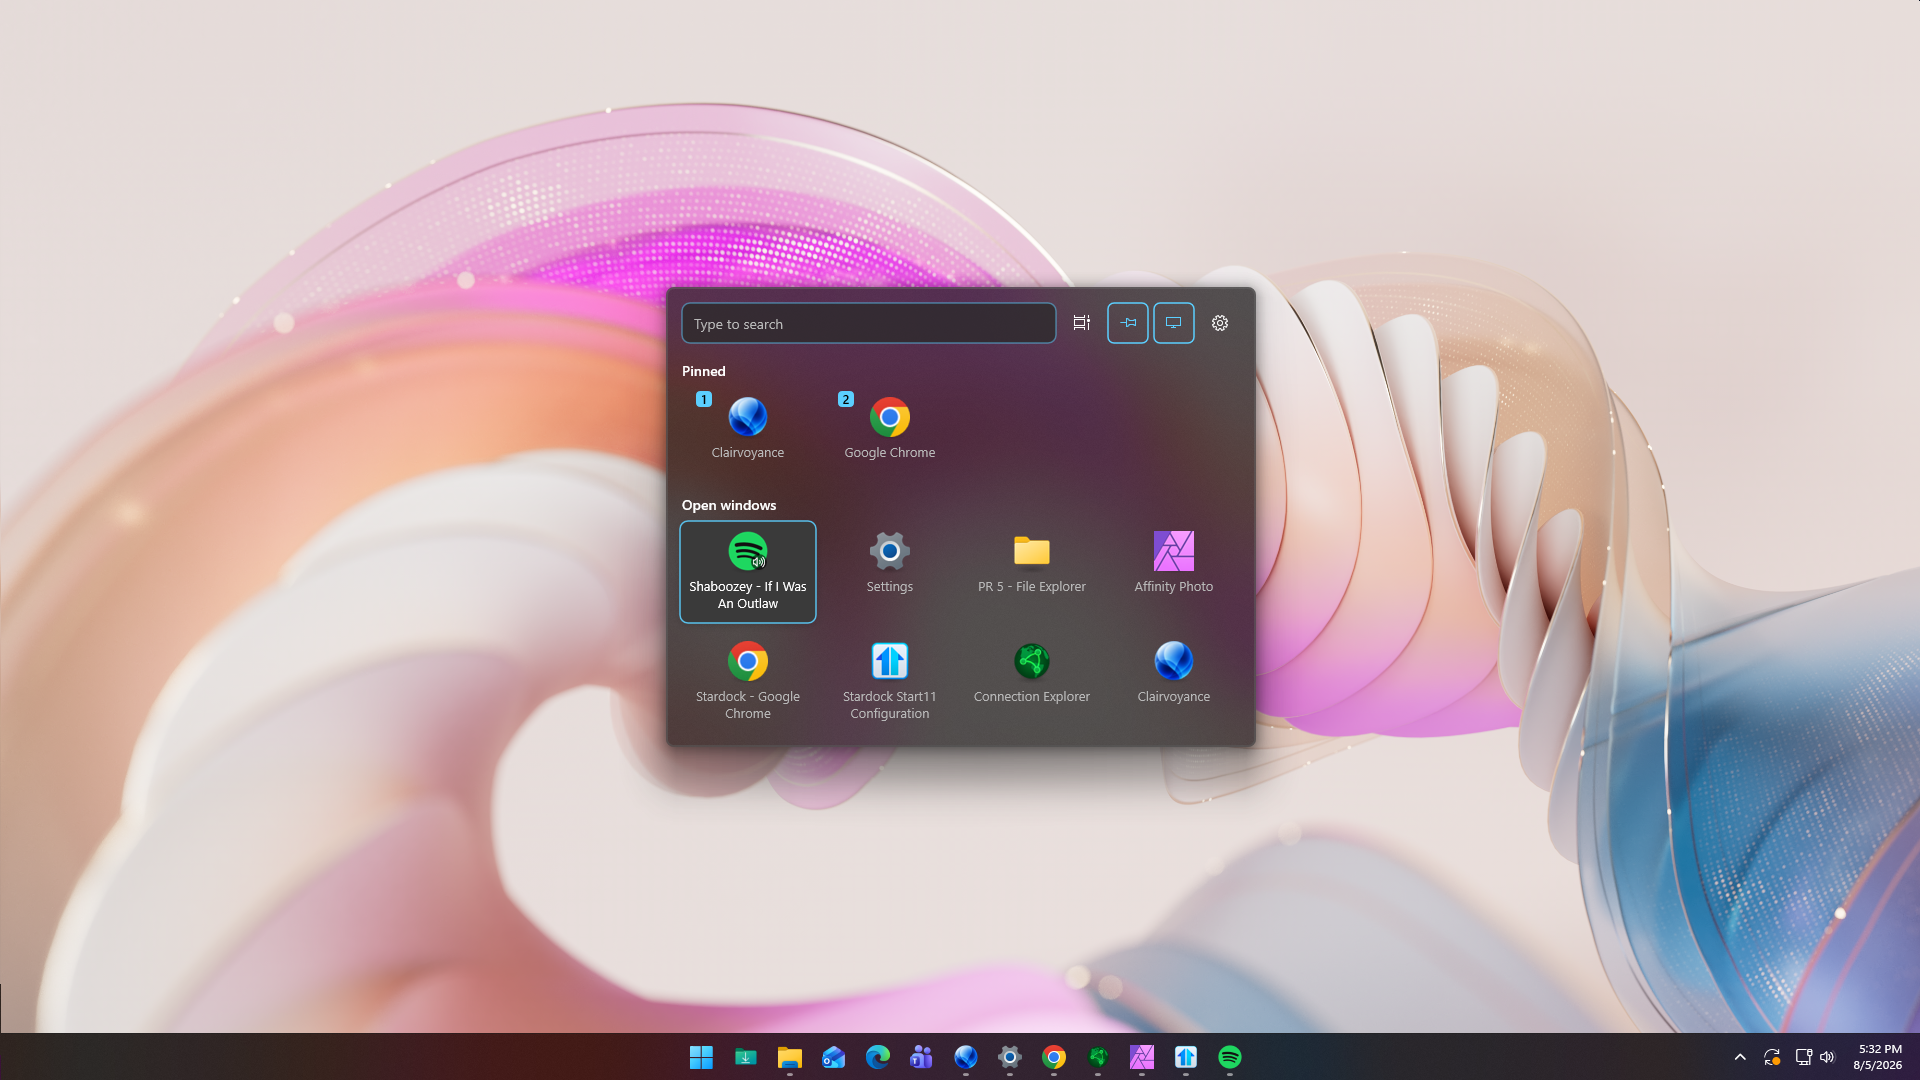
Task: Open Google Chrome from the taskbar
Action: point(1054,1057)
